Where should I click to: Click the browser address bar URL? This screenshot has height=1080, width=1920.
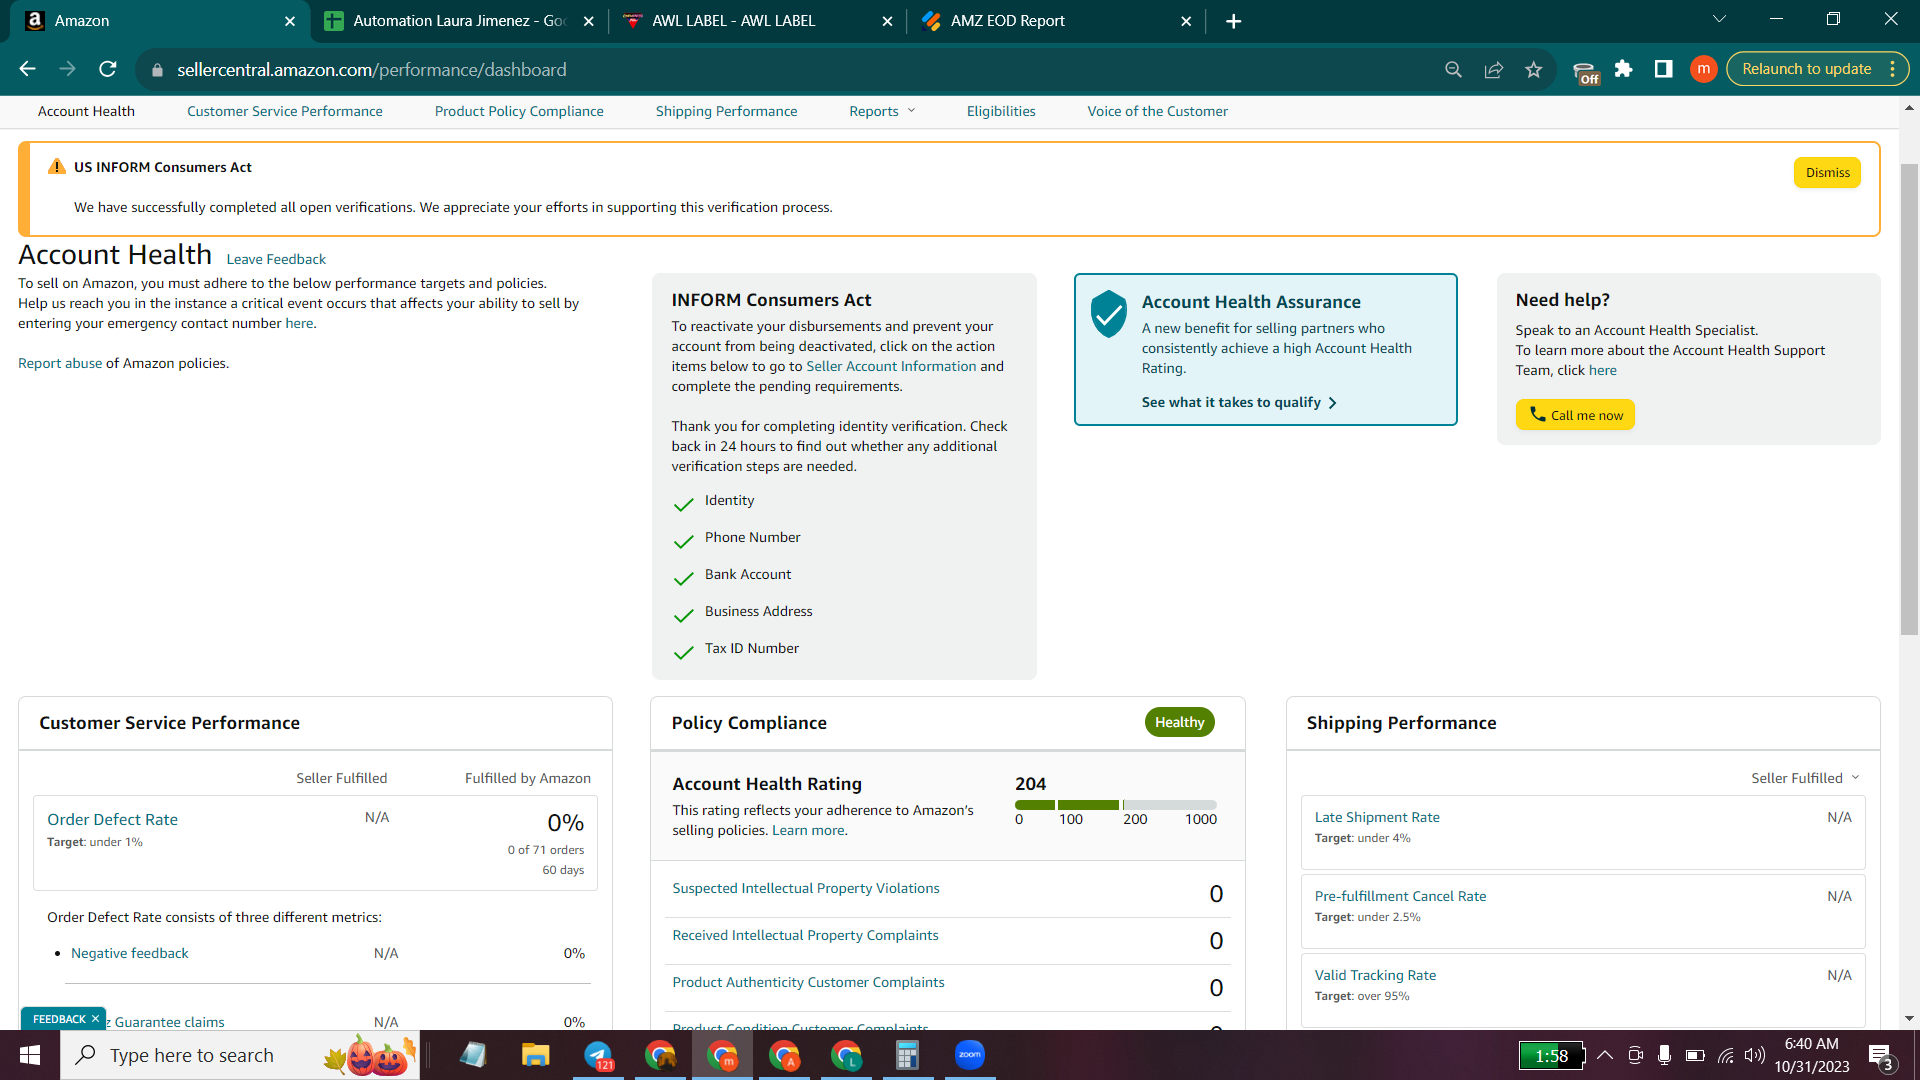point(372,70)
